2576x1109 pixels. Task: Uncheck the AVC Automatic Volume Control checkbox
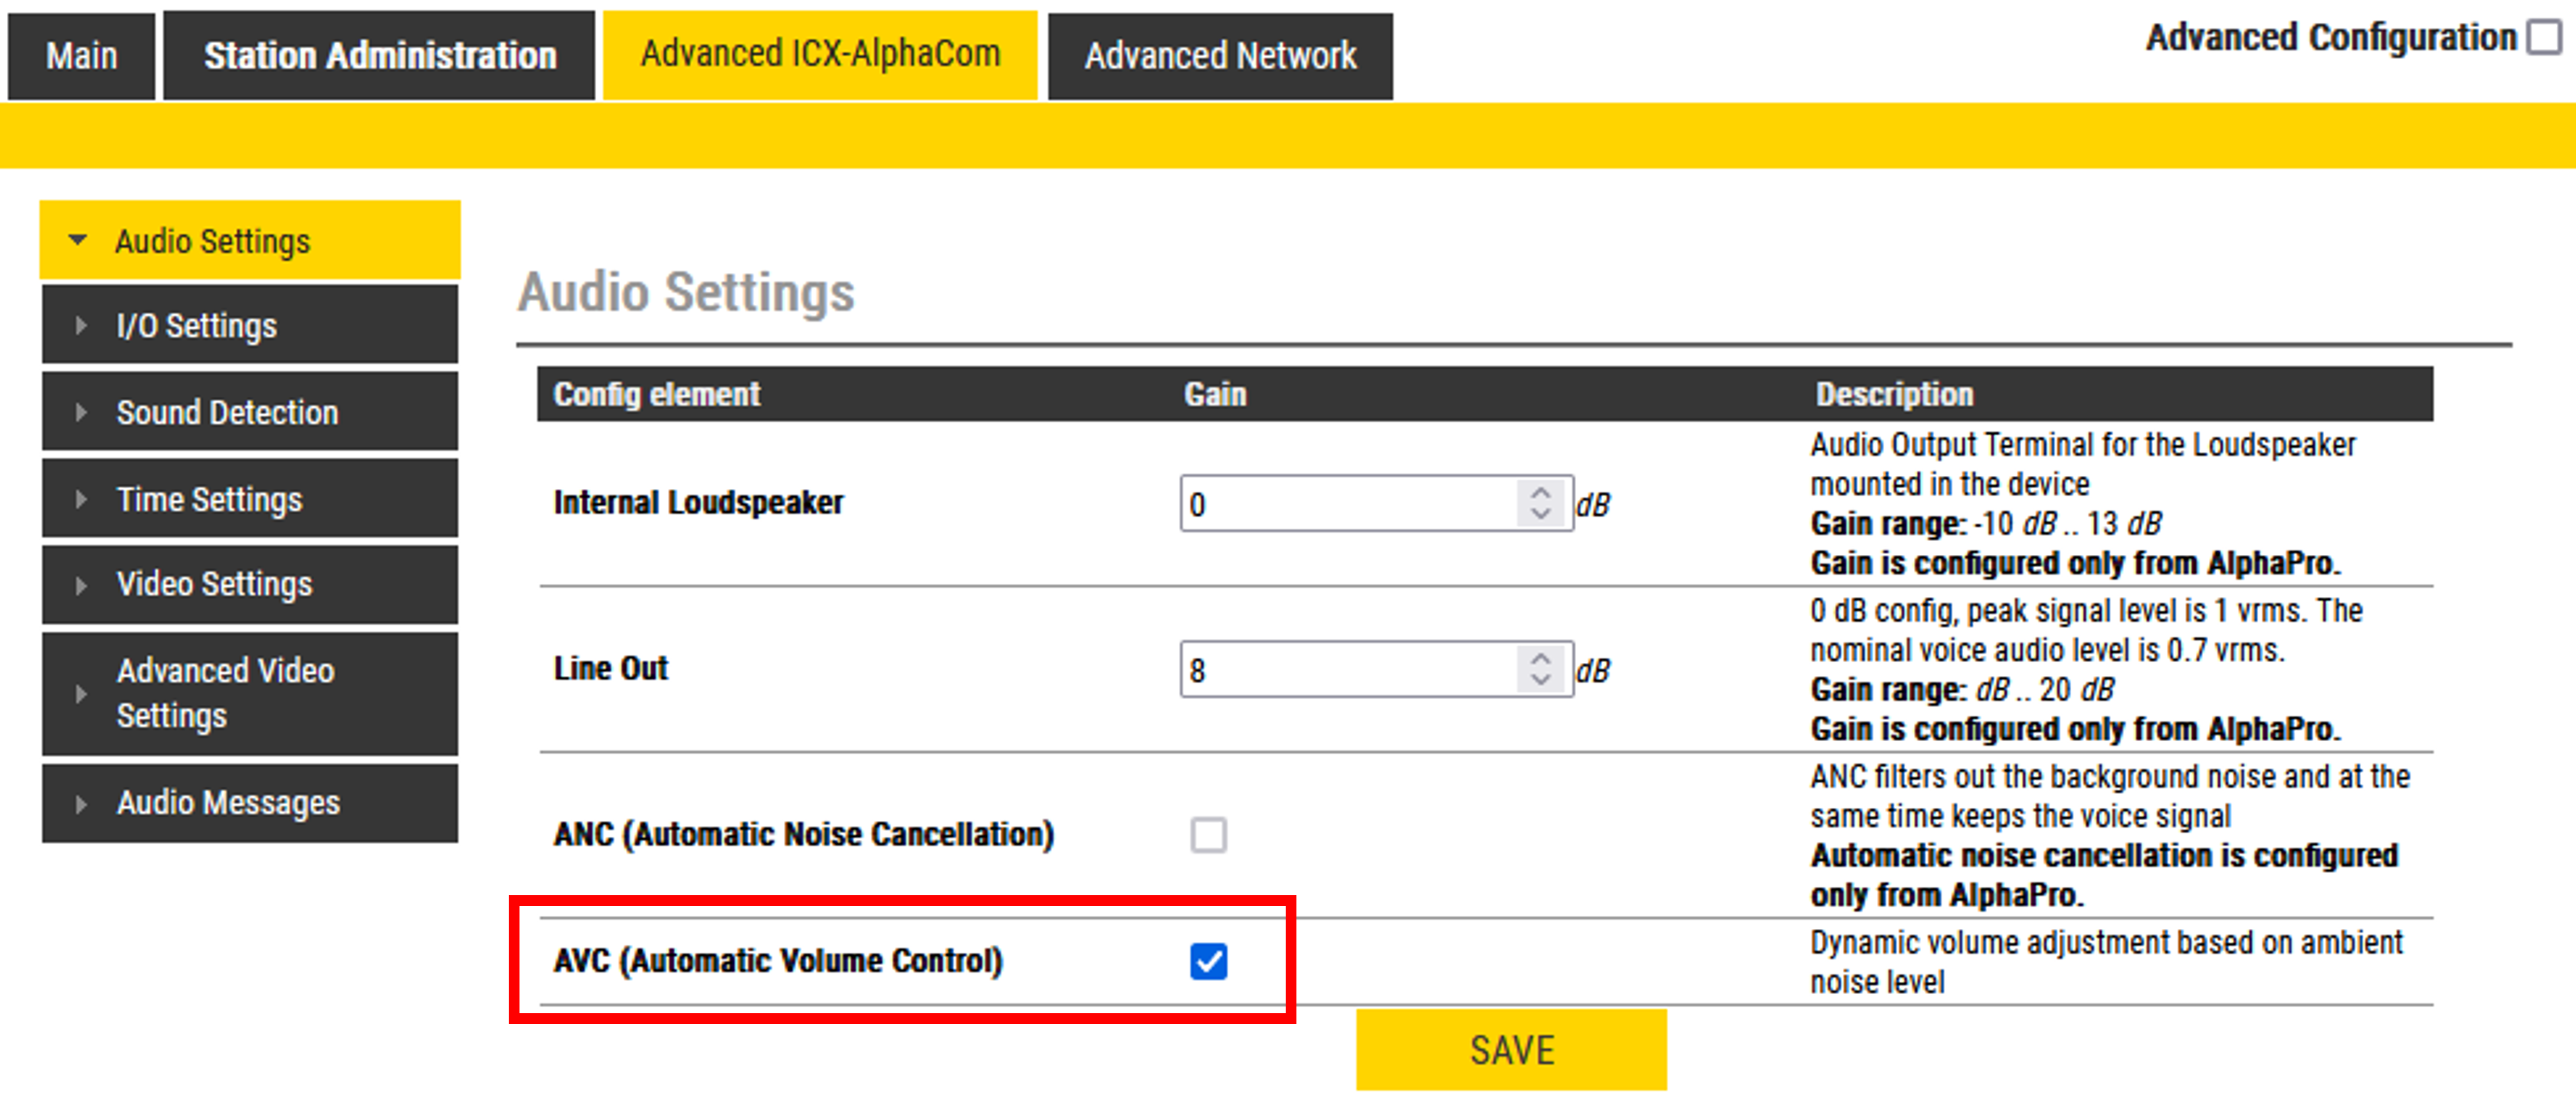pyautogui.click(x=1208, y=961)
